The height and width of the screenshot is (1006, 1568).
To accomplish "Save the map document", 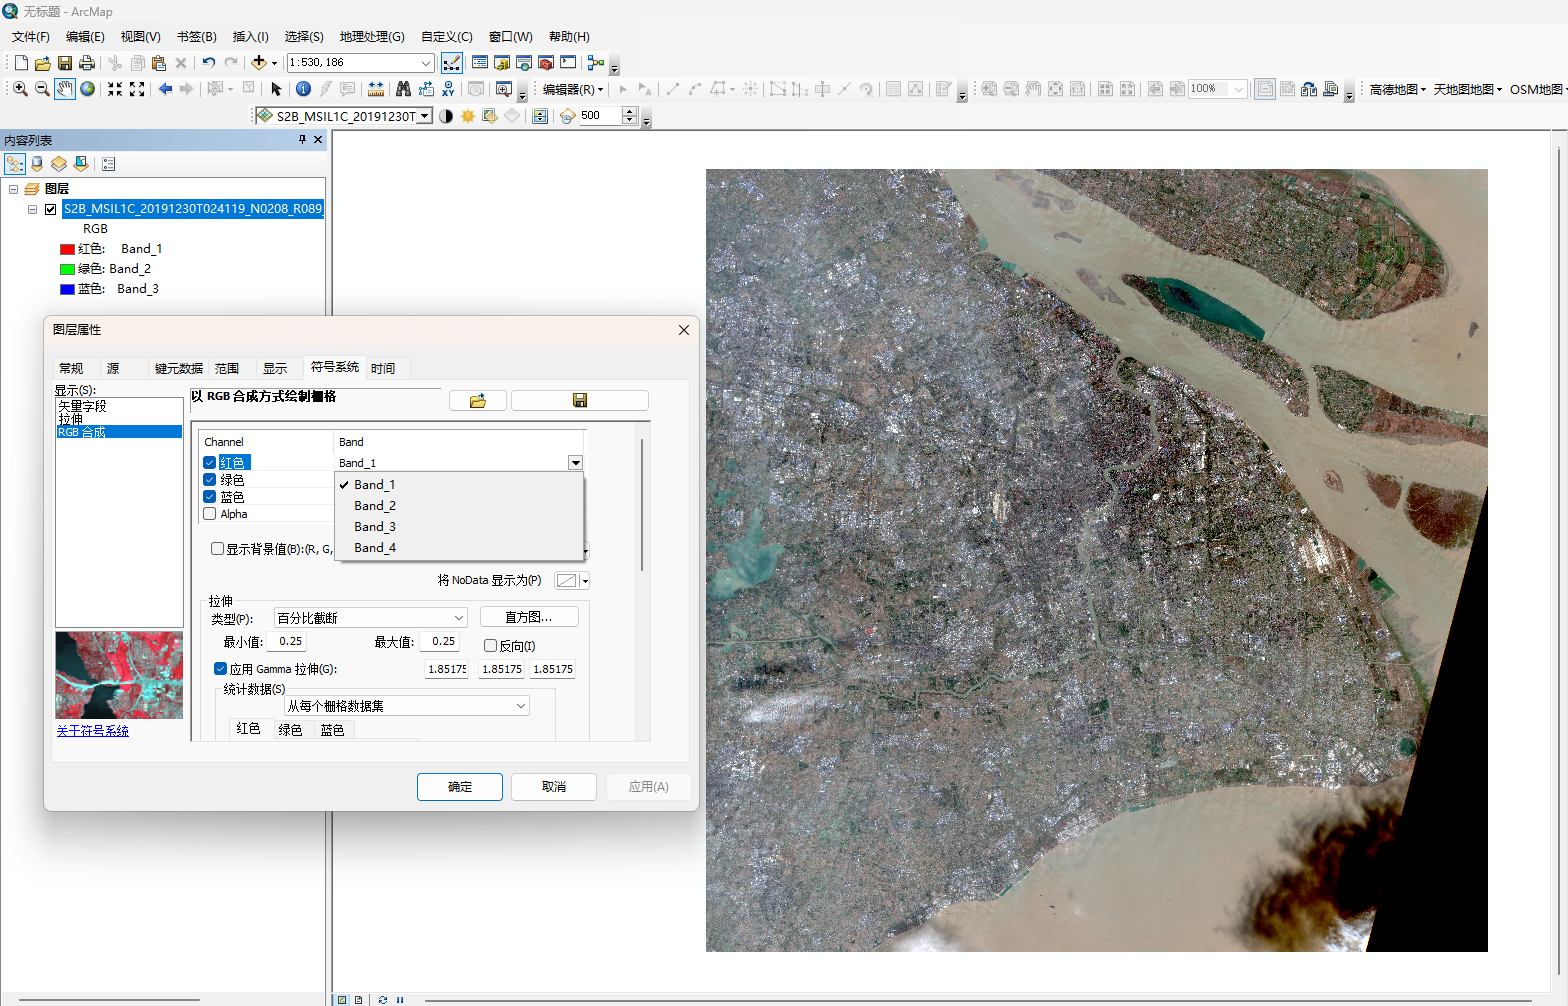I will point(65,63).
